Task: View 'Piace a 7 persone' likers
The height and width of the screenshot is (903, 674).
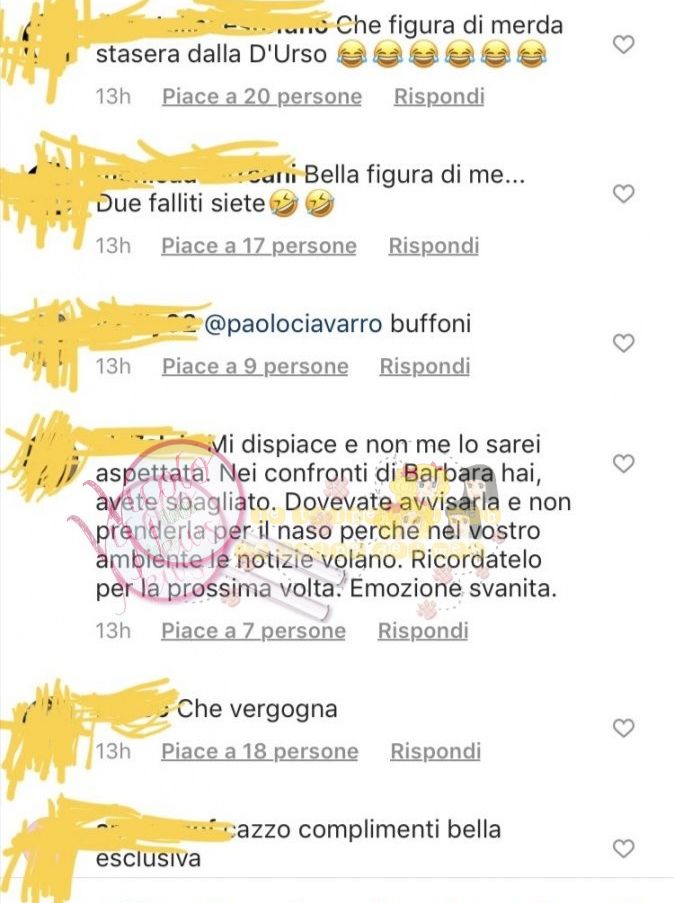Action: tap(253, 631)
